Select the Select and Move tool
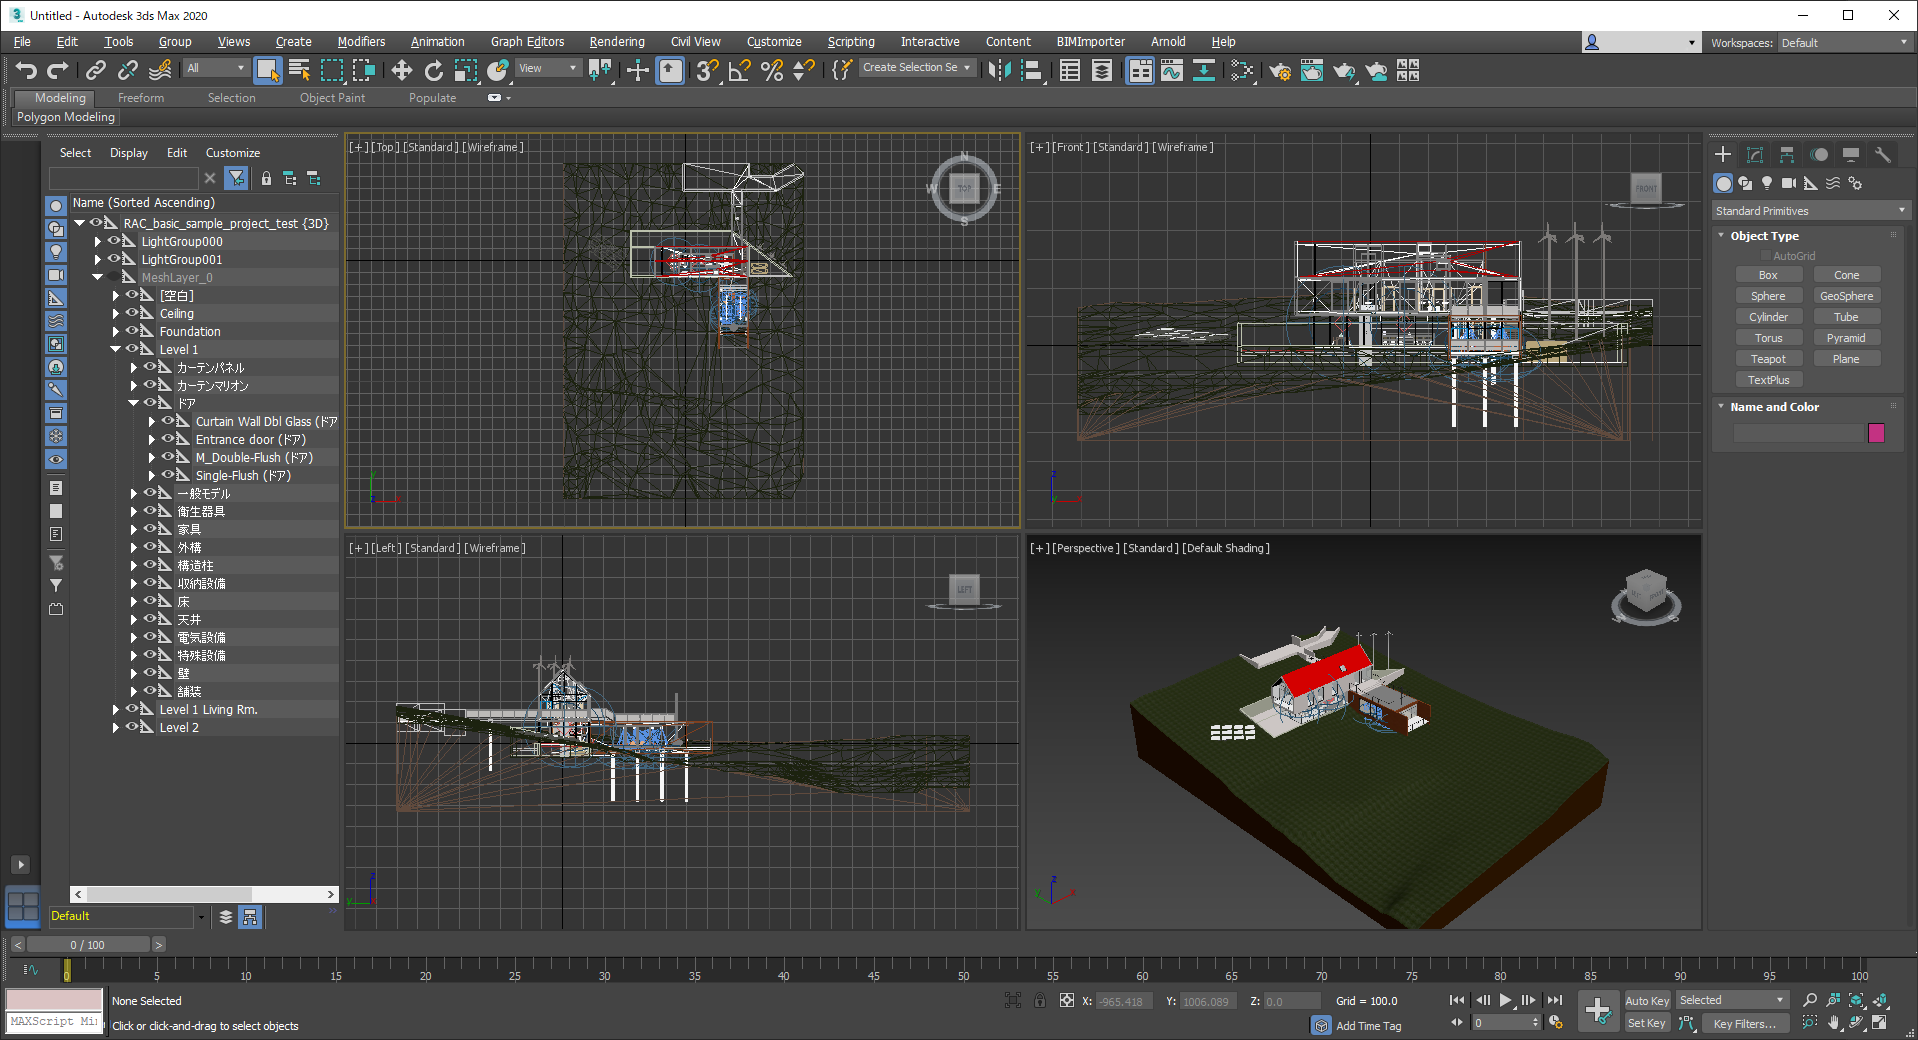1918x1040 pixels. (x=401, y=70)
